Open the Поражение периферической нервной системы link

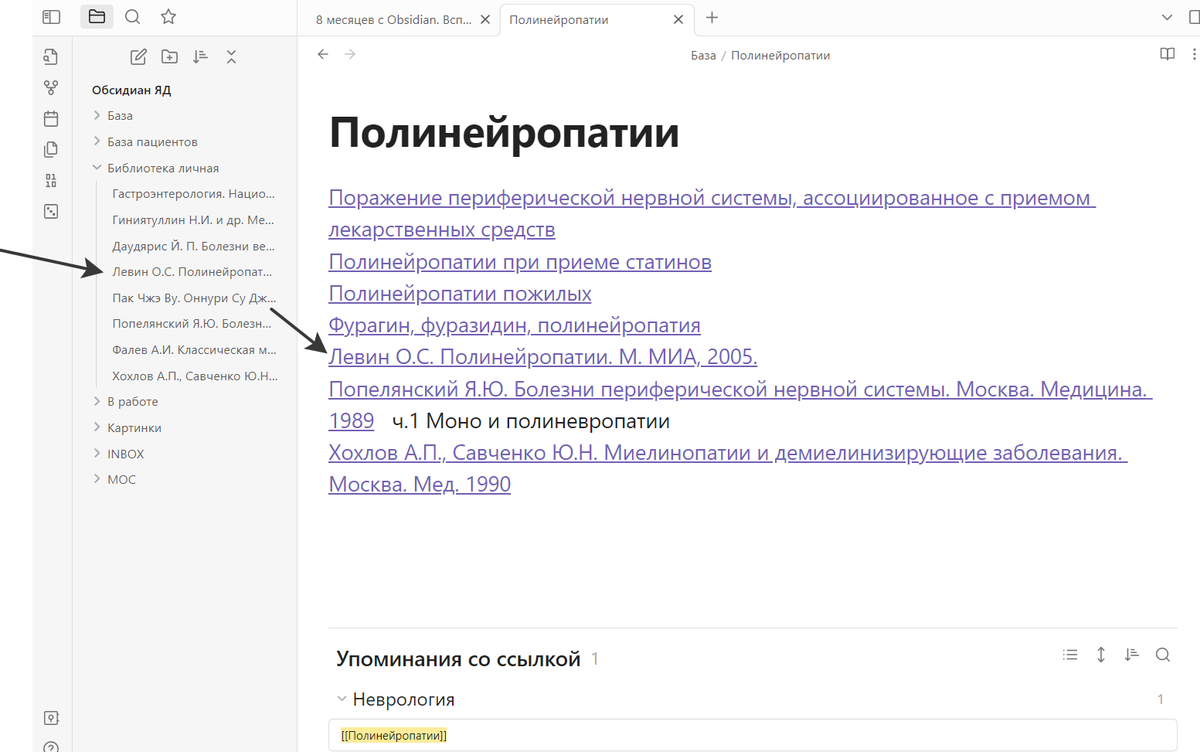(711, 214)
